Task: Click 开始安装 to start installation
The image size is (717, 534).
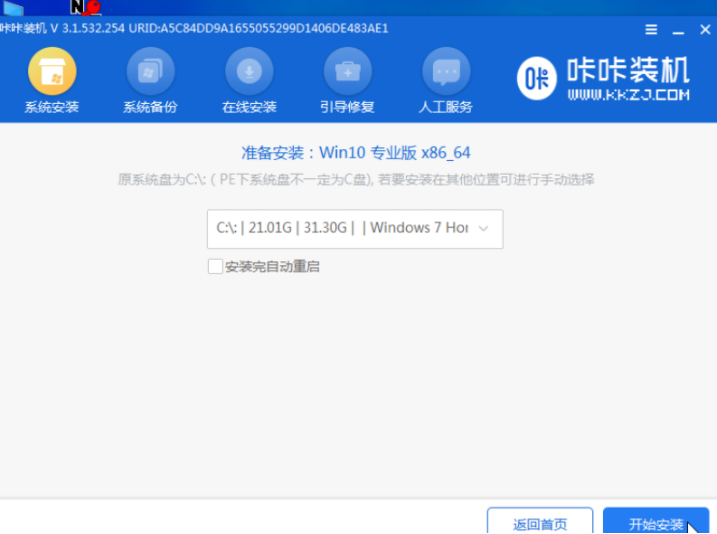Action: coord(656,524)
